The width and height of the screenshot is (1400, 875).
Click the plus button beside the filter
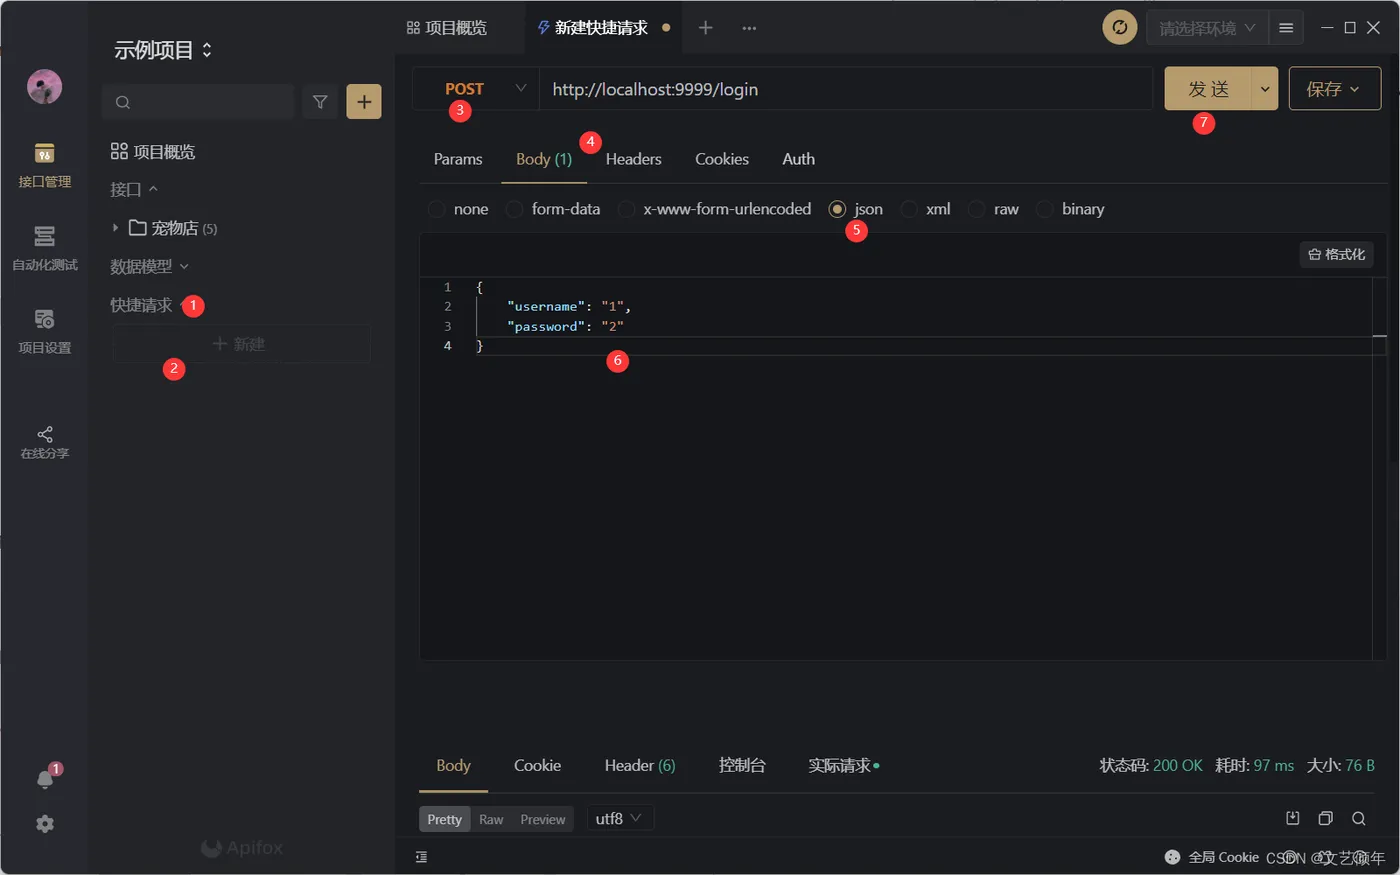click(364, 102)
